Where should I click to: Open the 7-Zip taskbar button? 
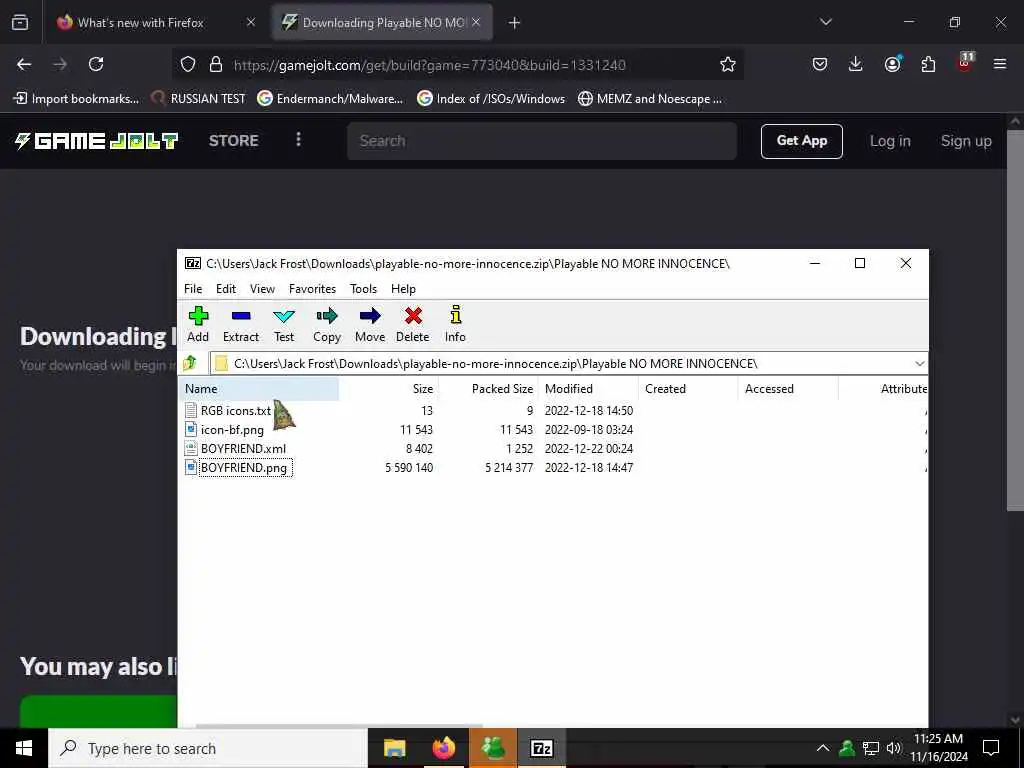541,748
